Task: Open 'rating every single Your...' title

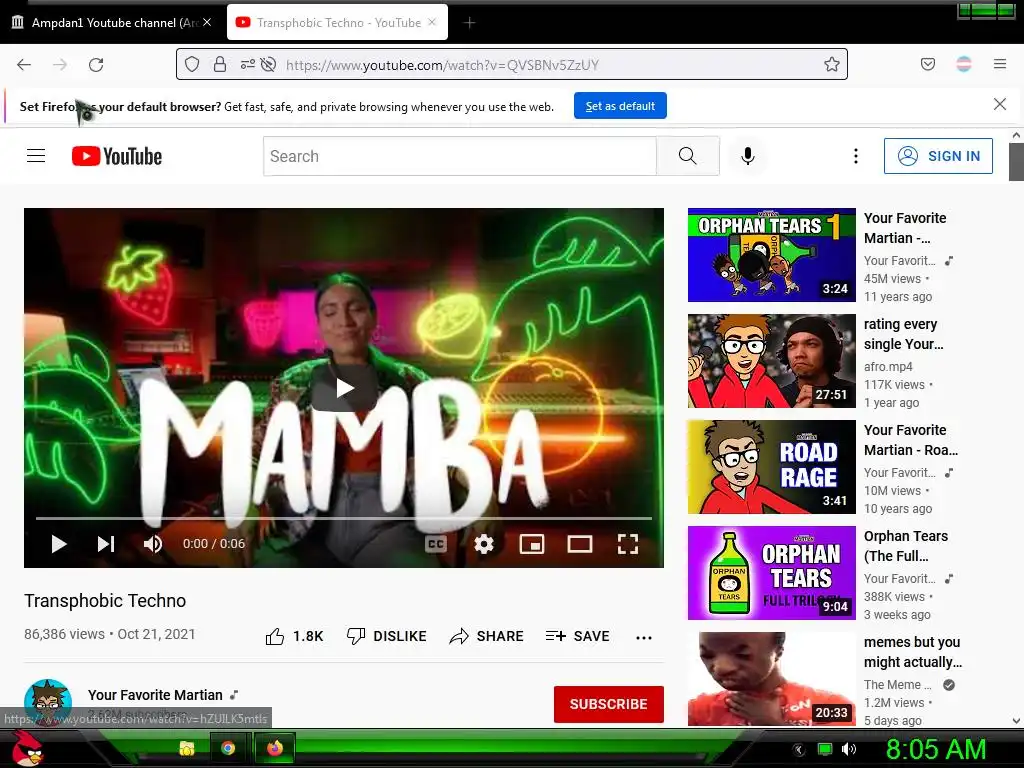Action: (903, 334)
